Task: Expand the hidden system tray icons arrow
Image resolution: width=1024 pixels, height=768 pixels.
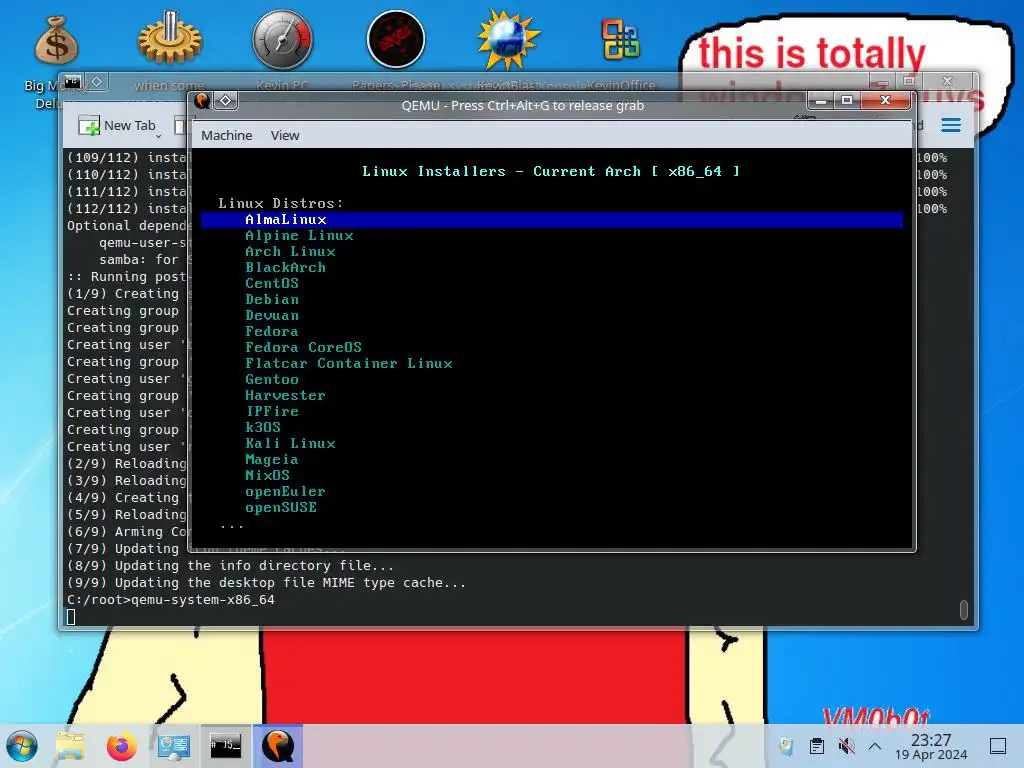Action: click(875, 746)
